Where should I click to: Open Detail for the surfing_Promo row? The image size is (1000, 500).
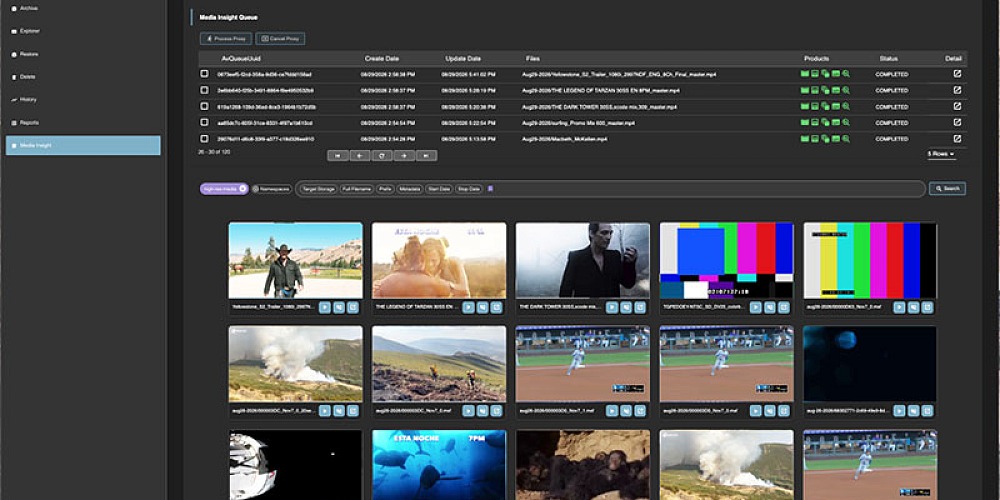coord(957,122)
